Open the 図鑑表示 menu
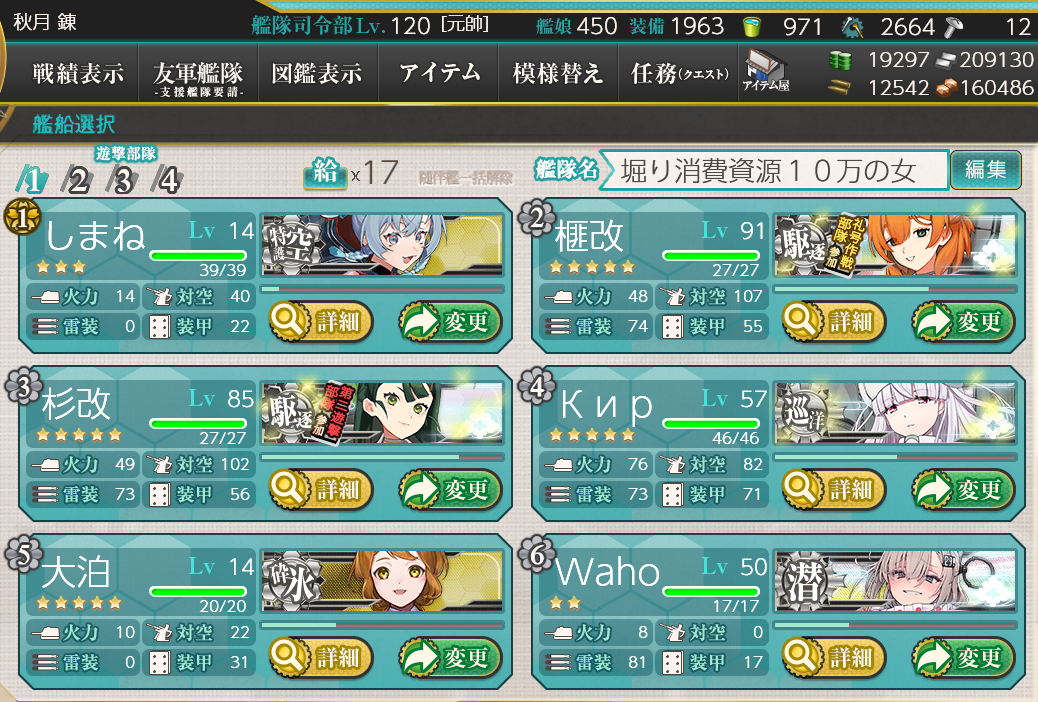 click(x=318, y=73)
